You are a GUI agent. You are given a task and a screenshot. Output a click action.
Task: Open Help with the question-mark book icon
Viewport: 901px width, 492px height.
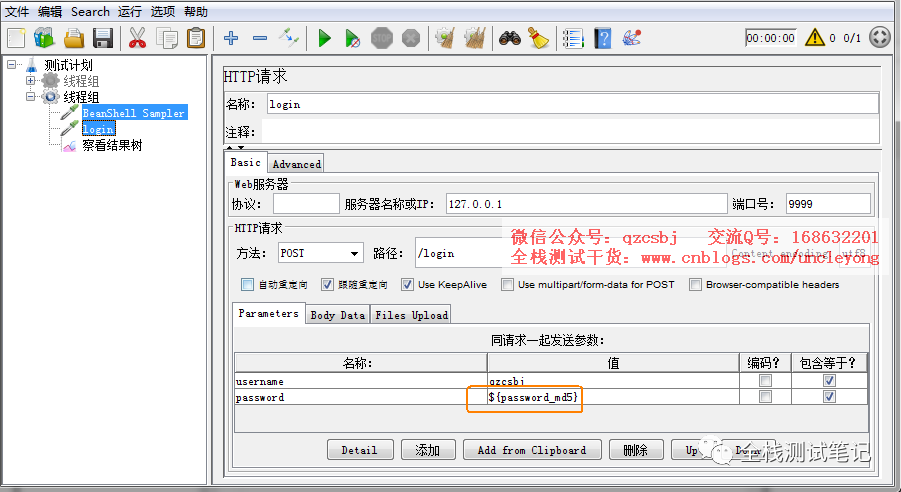coord(603,39)
